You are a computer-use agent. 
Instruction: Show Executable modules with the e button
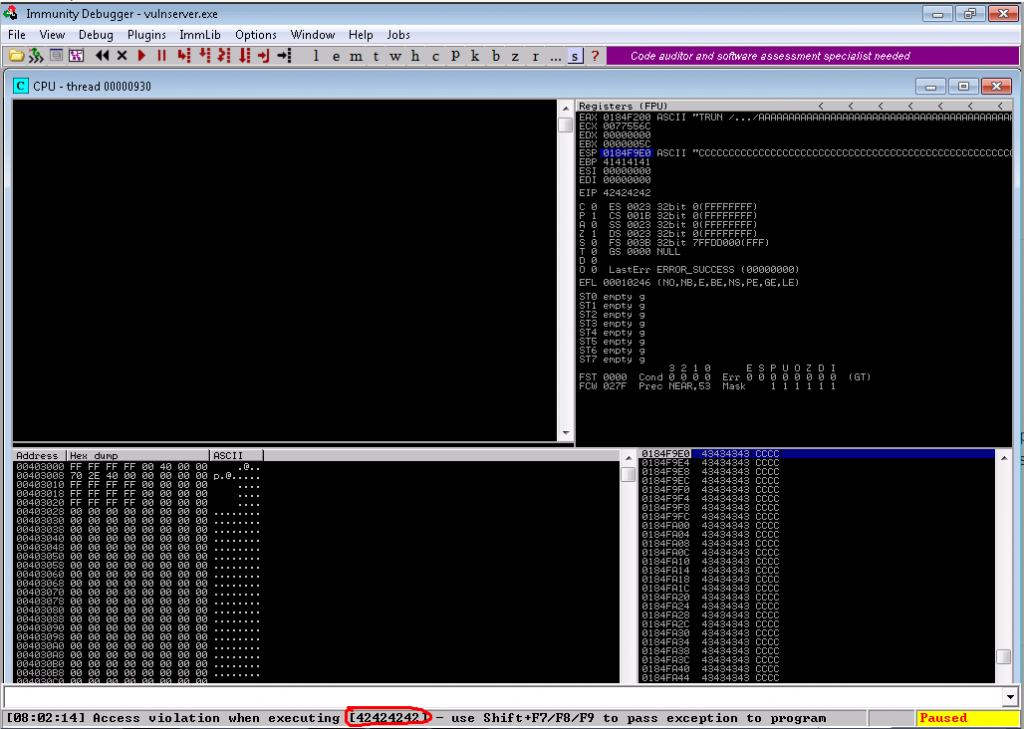(336, 56)
